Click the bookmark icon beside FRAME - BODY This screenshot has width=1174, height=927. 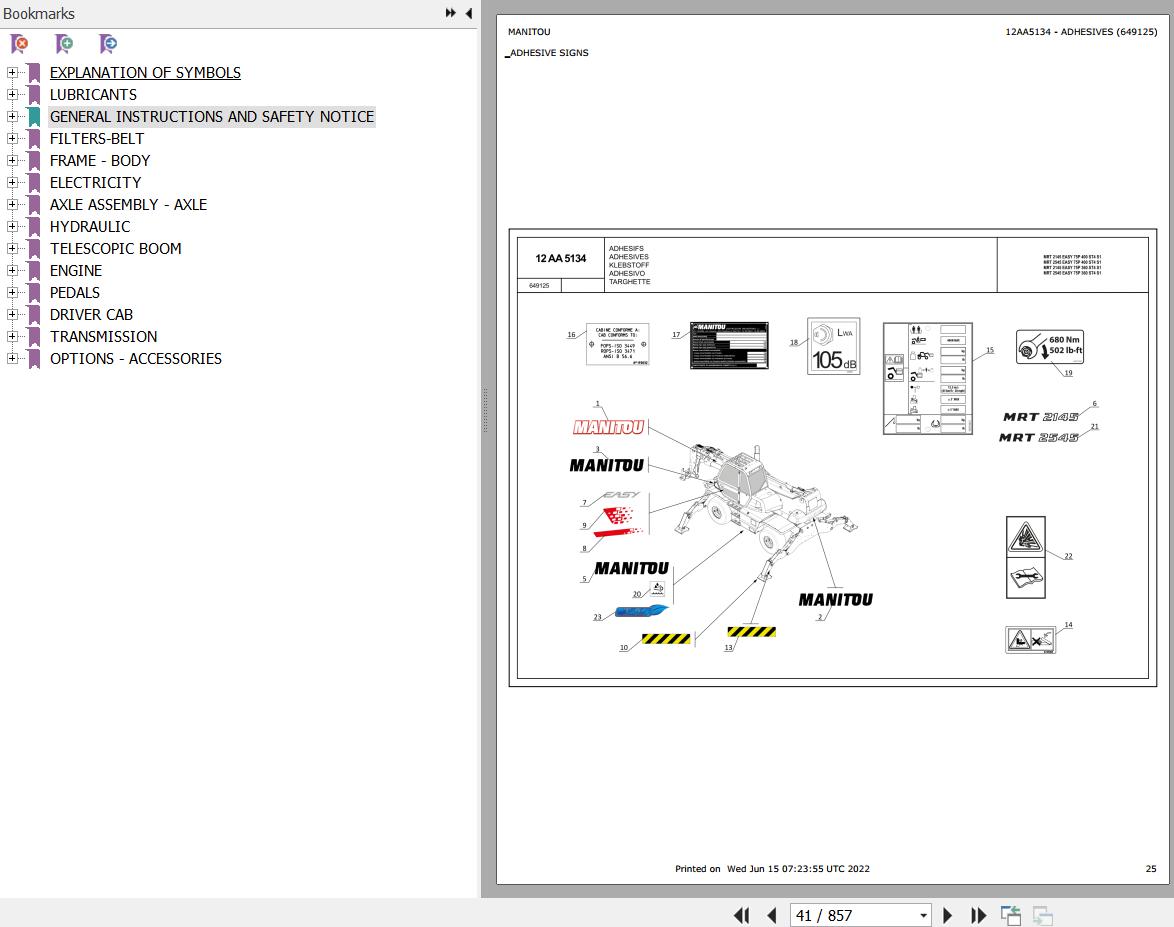coord(34,160)
